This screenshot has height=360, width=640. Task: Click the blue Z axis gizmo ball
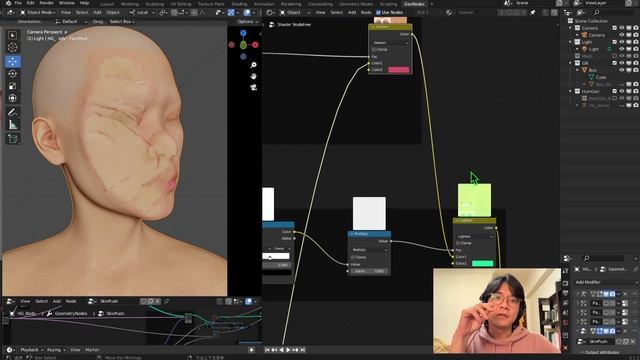tap(243, 33)
